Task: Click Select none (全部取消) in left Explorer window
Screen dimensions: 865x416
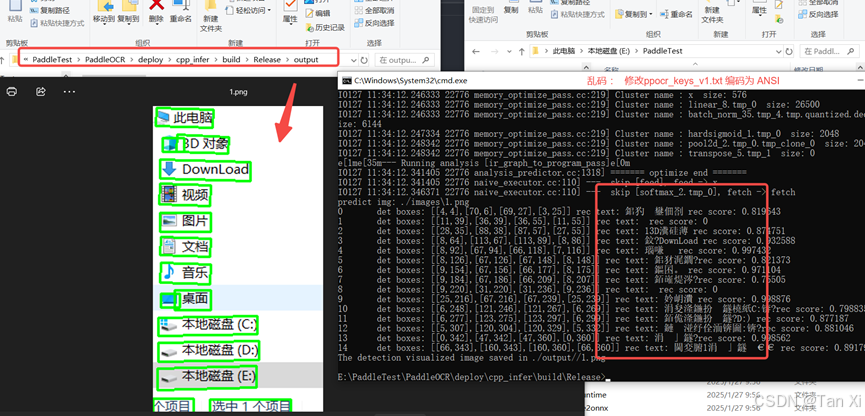Action: (375, 10)
